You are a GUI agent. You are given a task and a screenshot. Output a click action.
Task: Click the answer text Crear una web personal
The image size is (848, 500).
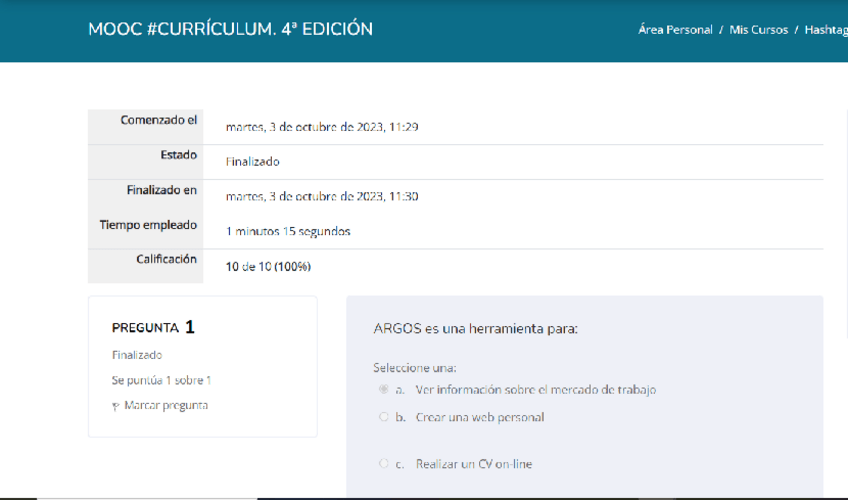[480, 417]
